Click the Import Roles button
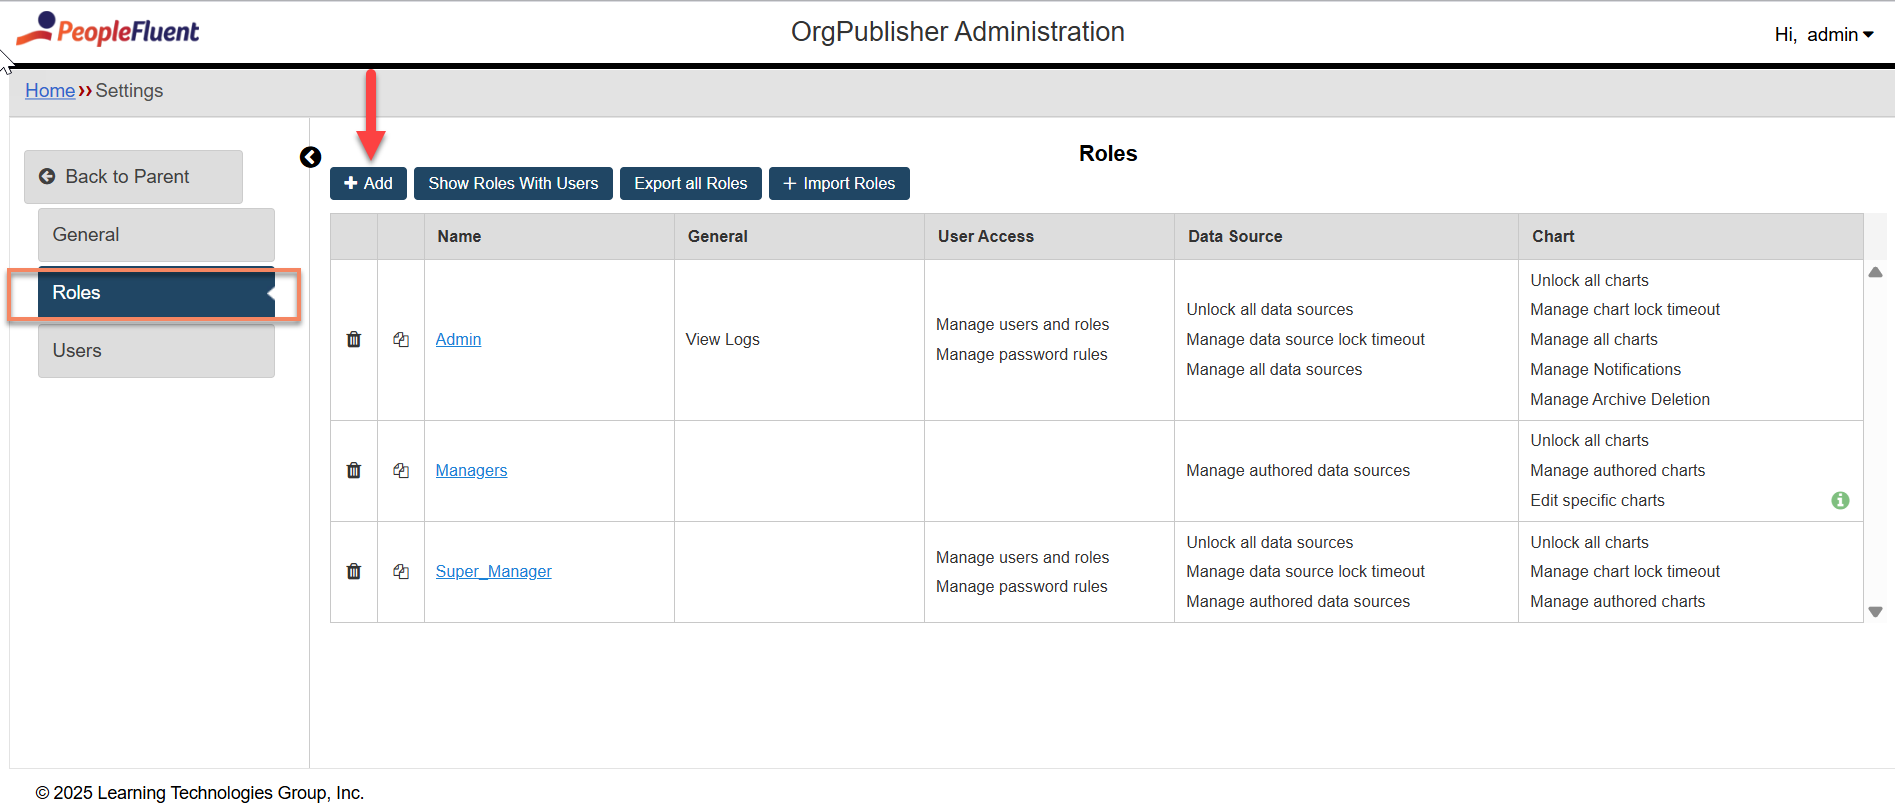Image resolution: width=1895 pixels, height=808 pixels. coord(839,183)
